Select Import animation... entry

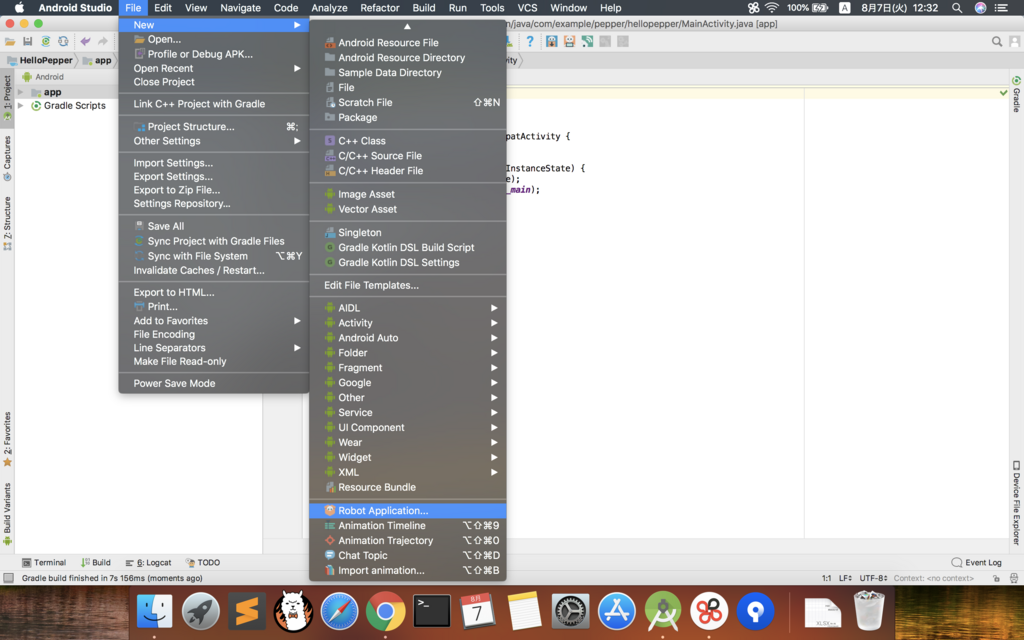click(408, 571)
